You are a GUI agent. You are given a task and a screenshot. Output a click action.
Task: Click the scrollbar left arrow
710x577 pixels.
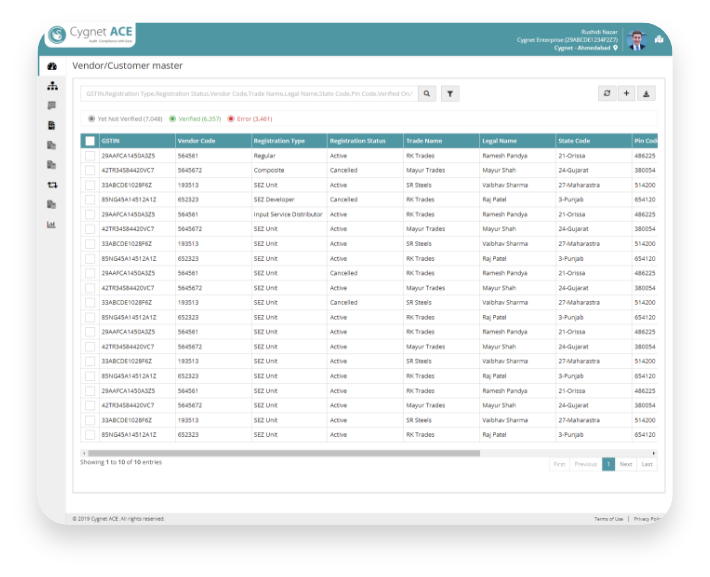point(84,453)
